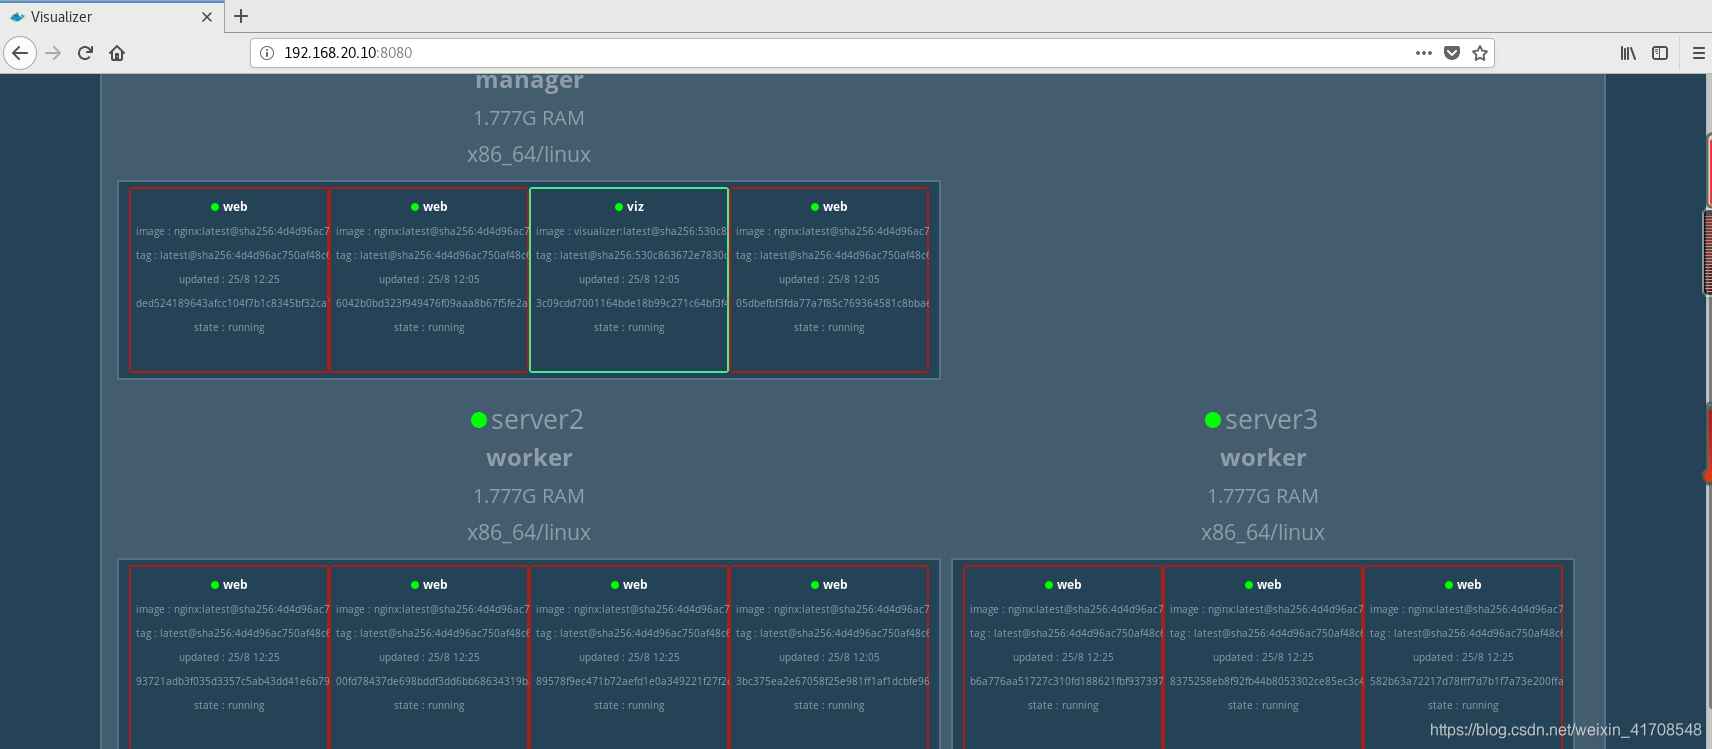Screen dimensions: 1712x749
Task: Click web task 8375258eb on server3
Action: point(1263,657)
